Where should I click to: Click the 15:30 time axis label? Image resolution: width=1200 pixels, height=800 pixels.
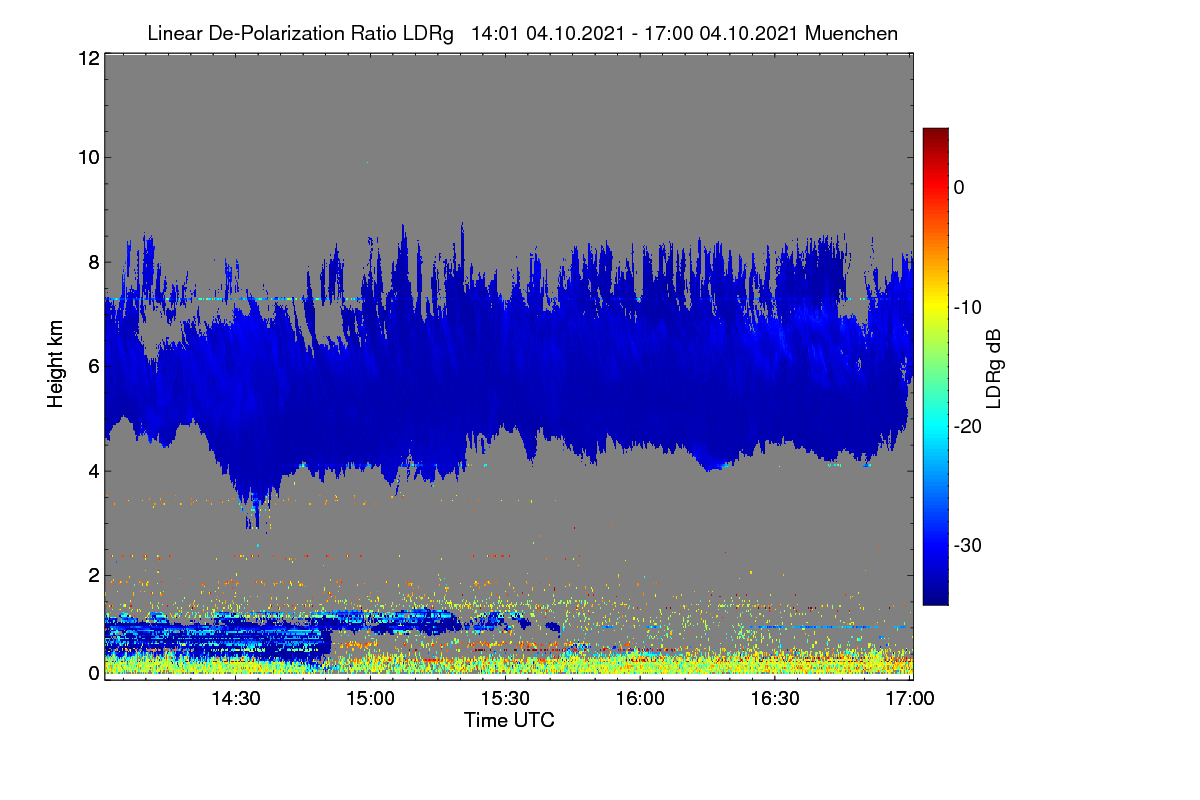pos(505,699)
